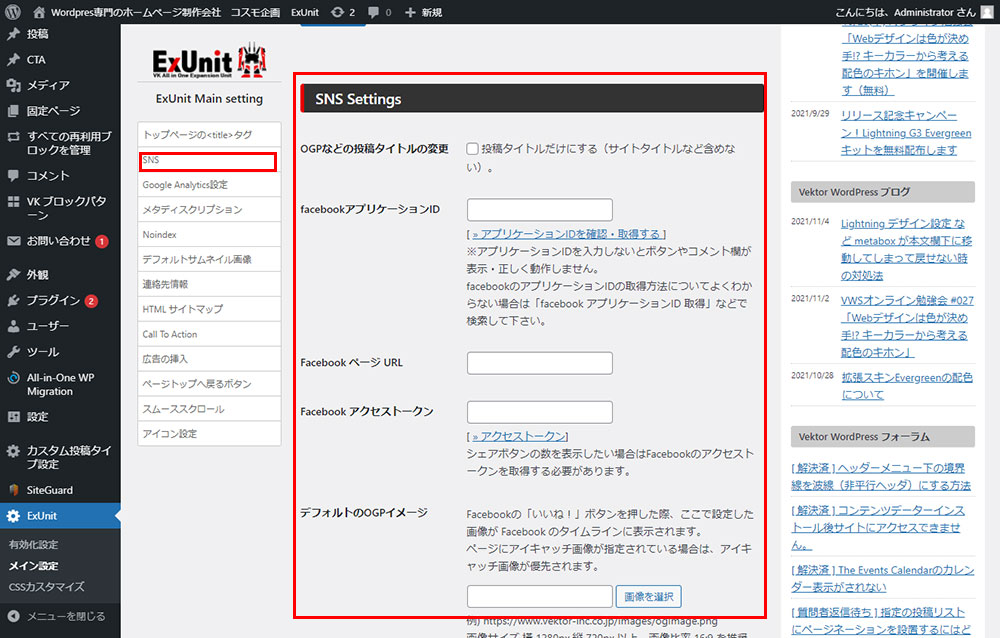Enable 投稿タイトルだけにする checkbox
Screen dimensions: 1000x638
(473, 149)
